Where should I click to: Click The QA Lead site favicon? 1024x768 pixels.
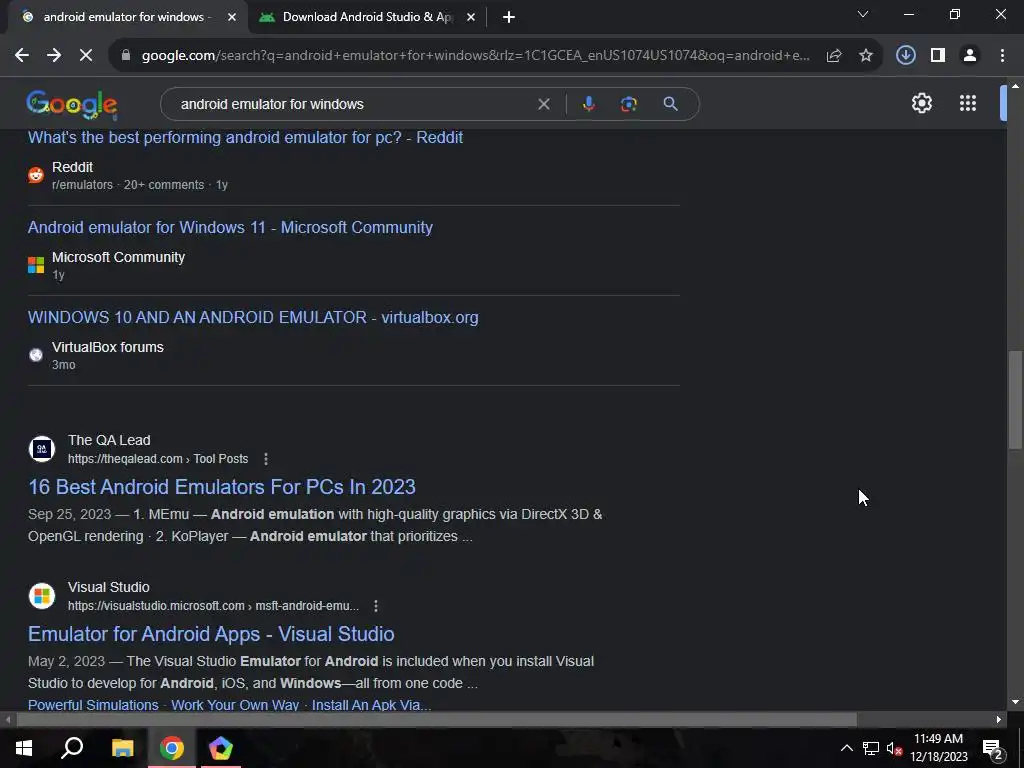click(x=42, y=449)
